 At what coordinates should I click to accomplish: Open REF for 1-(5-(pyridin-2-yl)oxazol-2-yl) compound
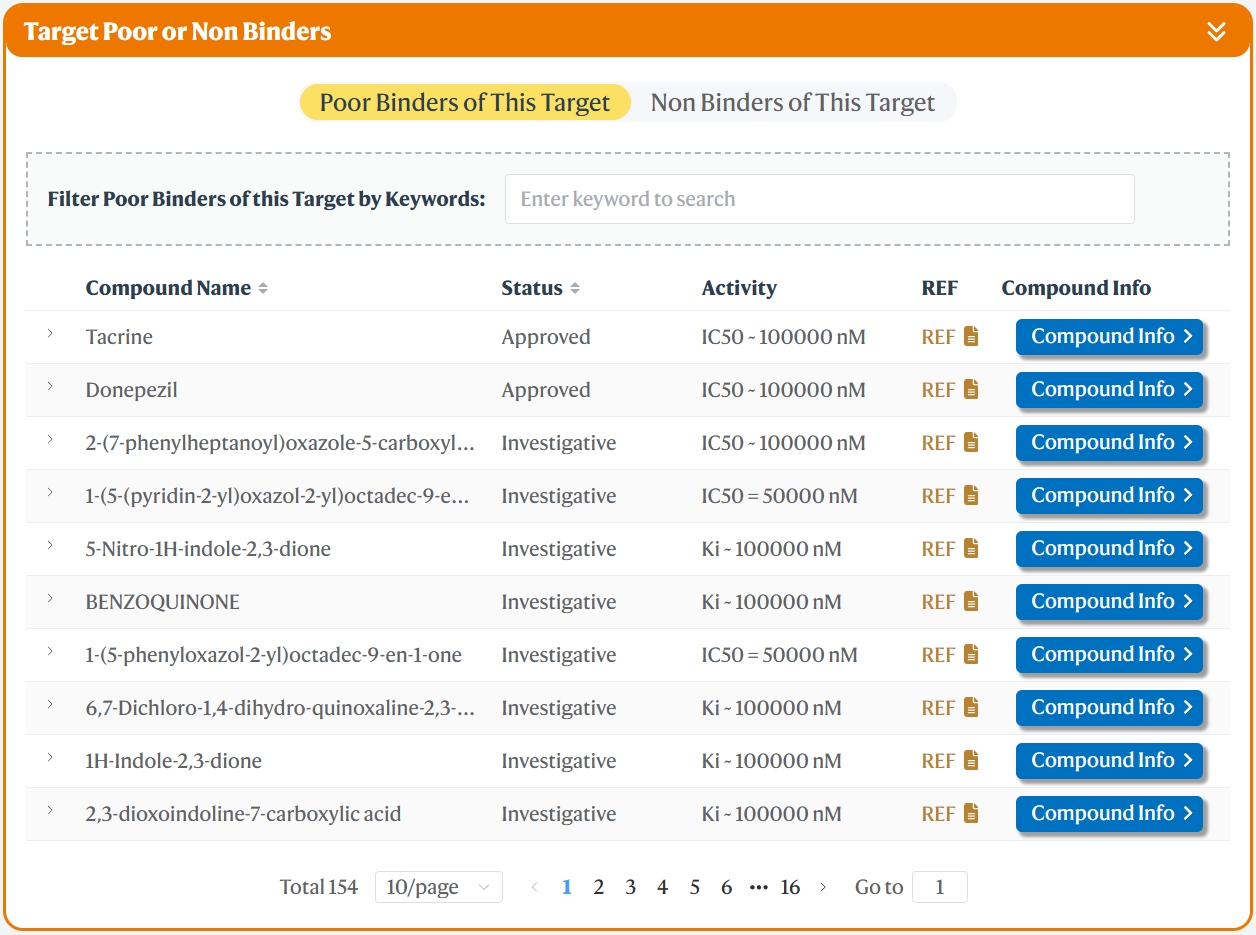point(950,496)
